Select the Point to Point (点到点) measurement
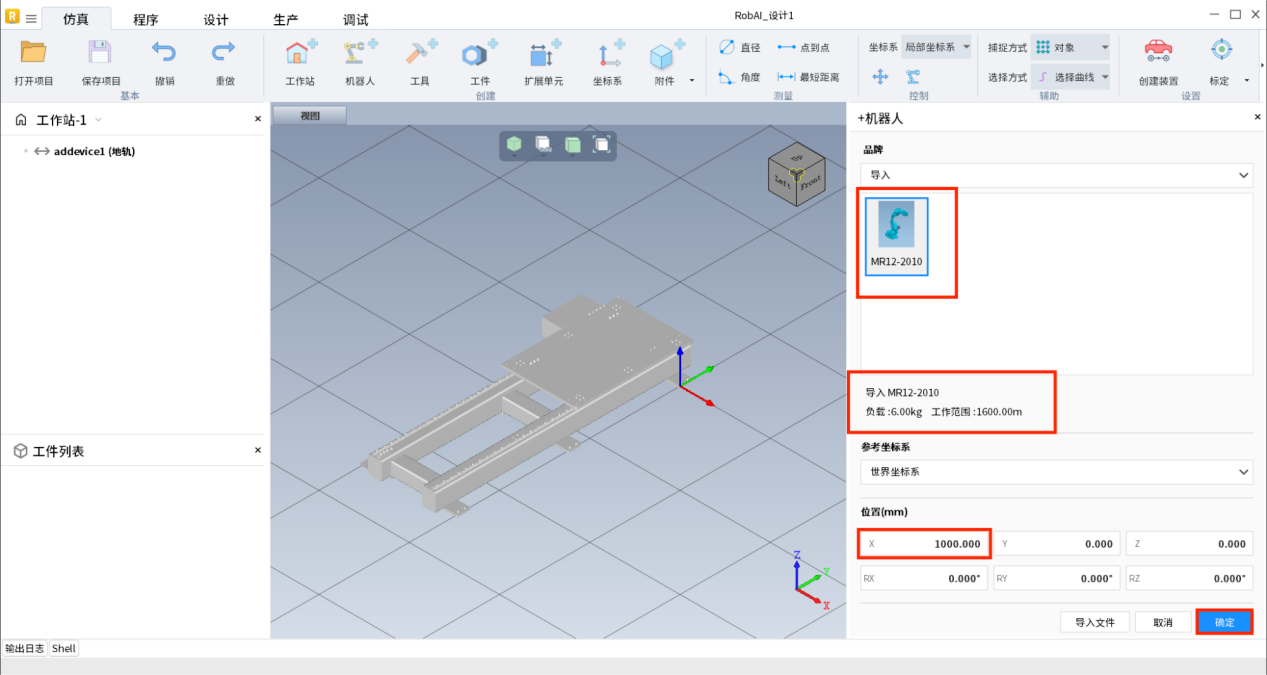Image resolution: width=1267 pixels, height=675 pixels. (804, 47)
